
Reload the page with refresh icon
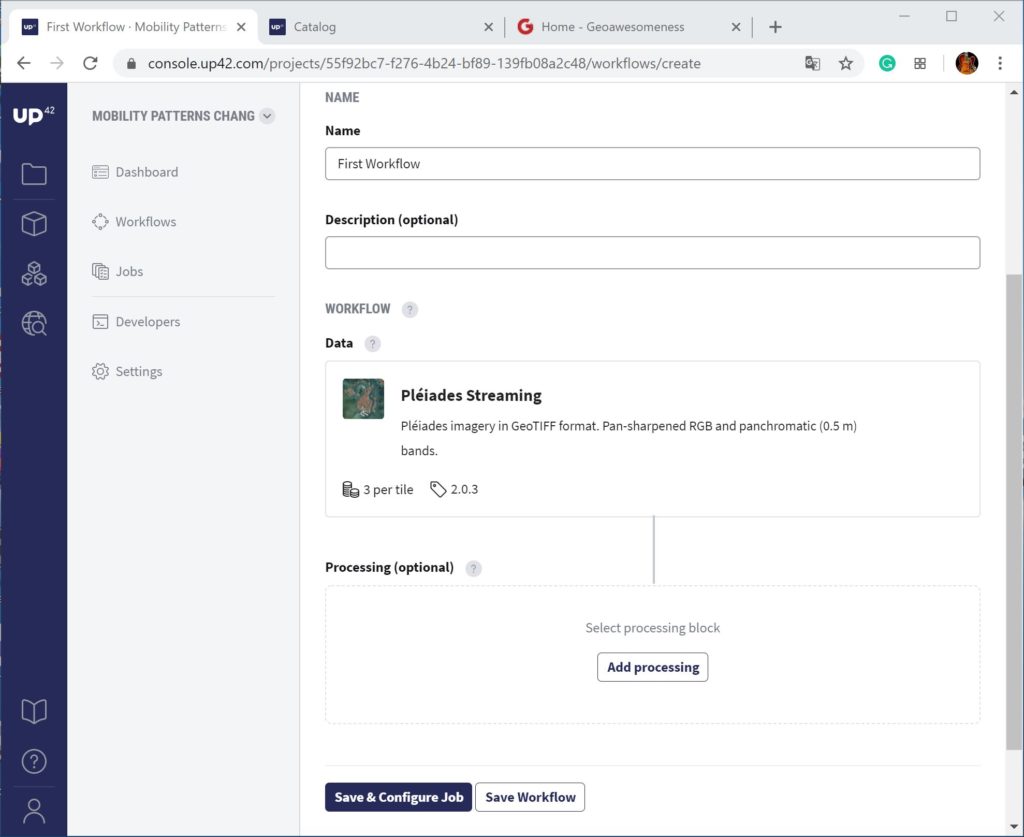tap(90, 63)
